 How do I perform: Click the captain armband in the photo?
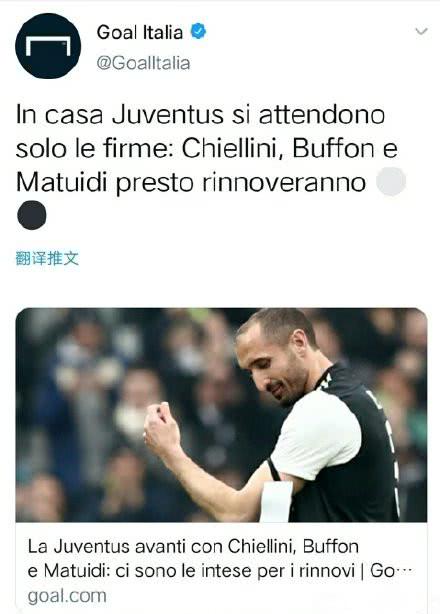point(276,502)
